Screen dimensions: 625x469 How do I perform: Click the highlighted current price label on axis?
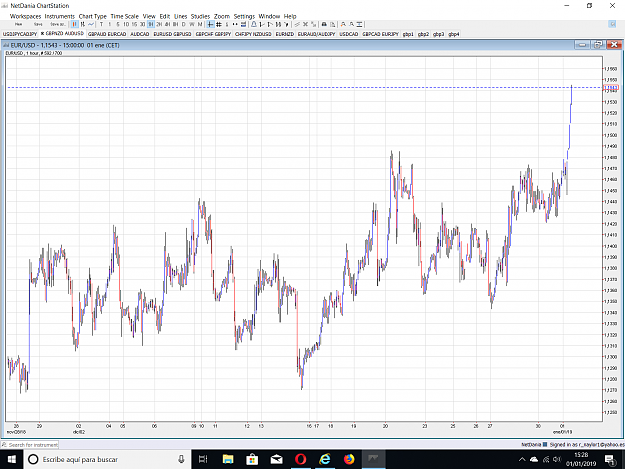611,87
